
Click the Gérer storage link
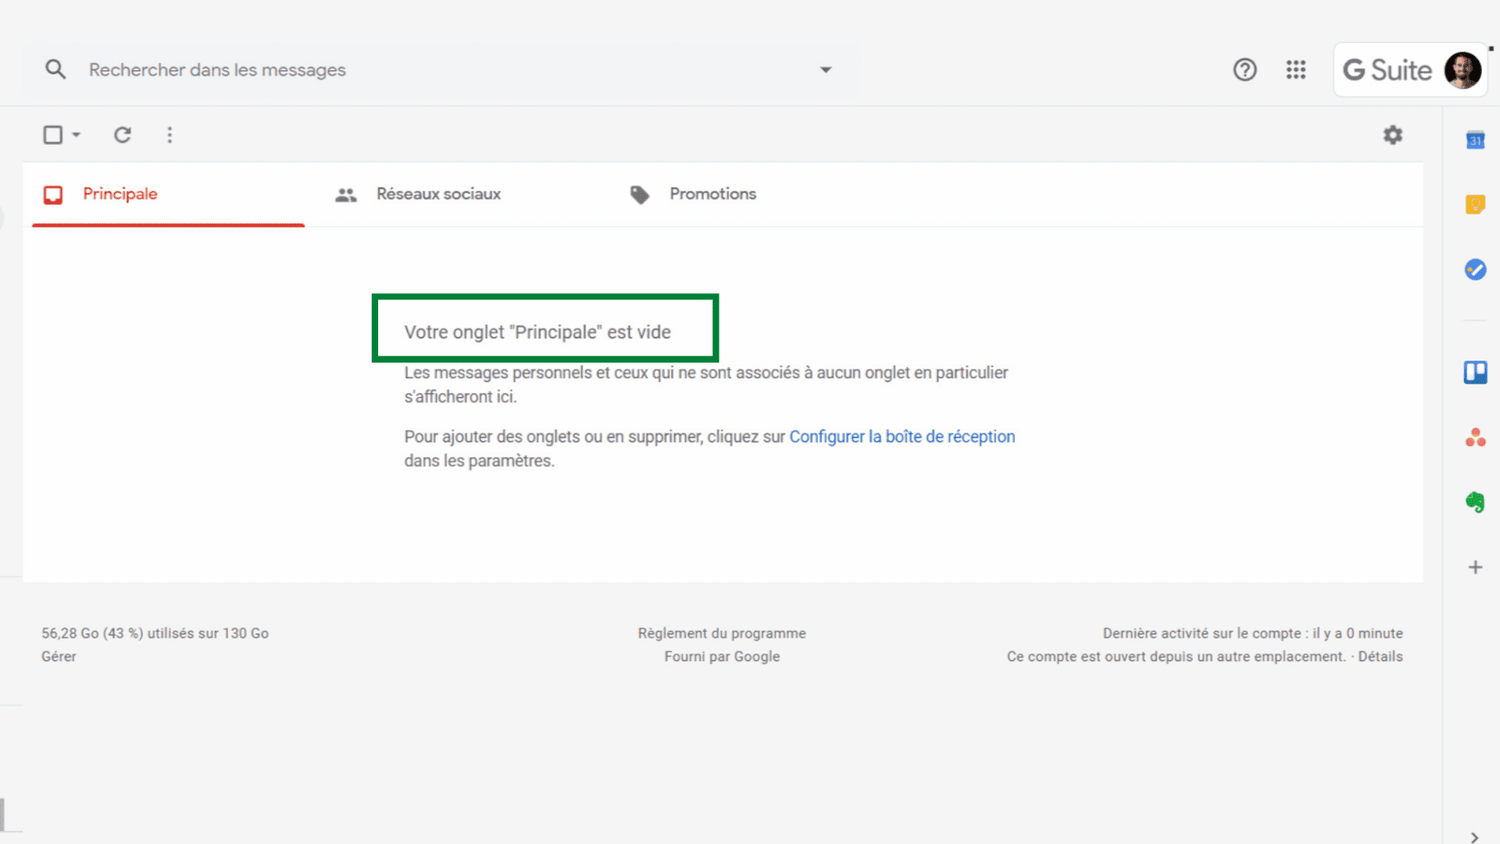[59, 657]
